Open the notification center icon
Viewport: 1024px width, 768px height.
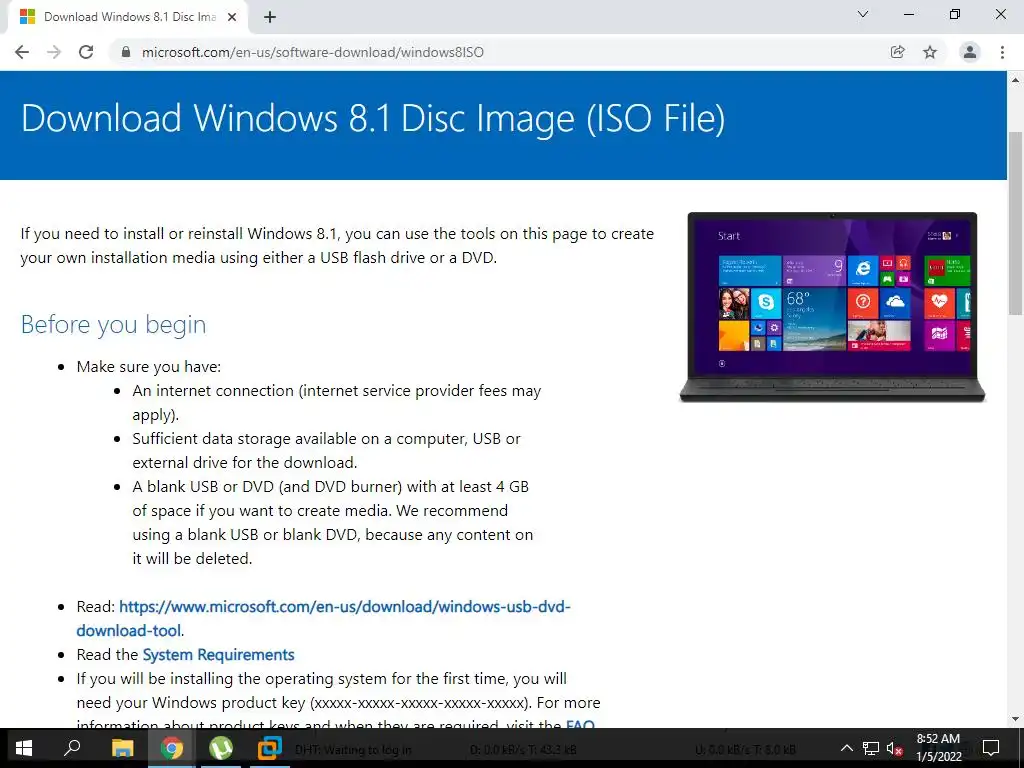pyautogui.click(x=991, y=748)
